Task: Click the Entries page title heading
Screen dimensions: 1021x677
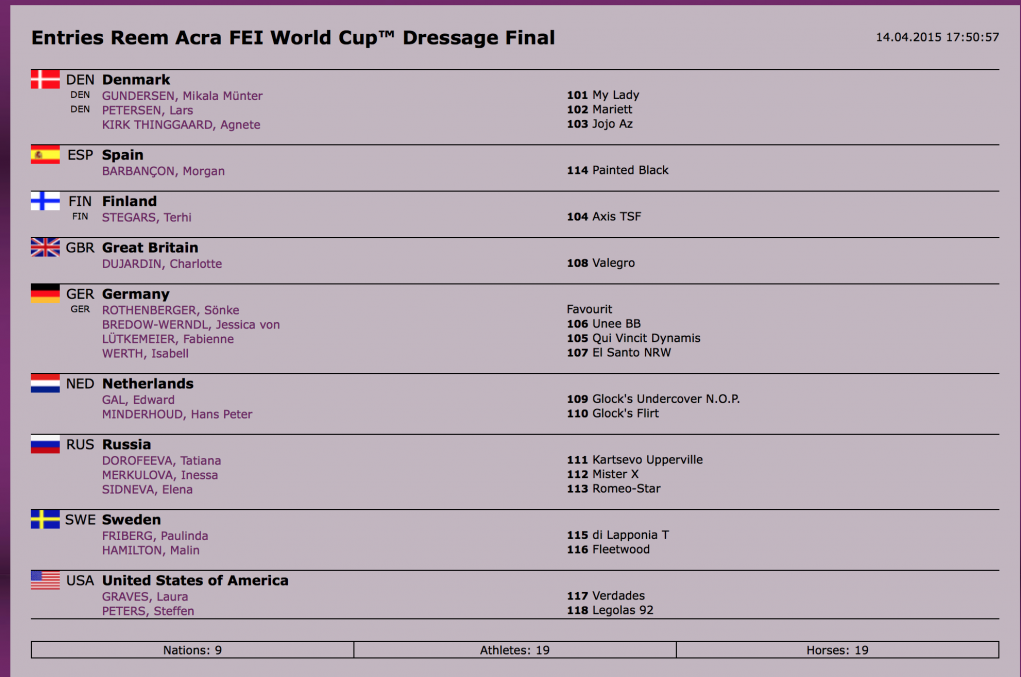Action: point(293,38)
